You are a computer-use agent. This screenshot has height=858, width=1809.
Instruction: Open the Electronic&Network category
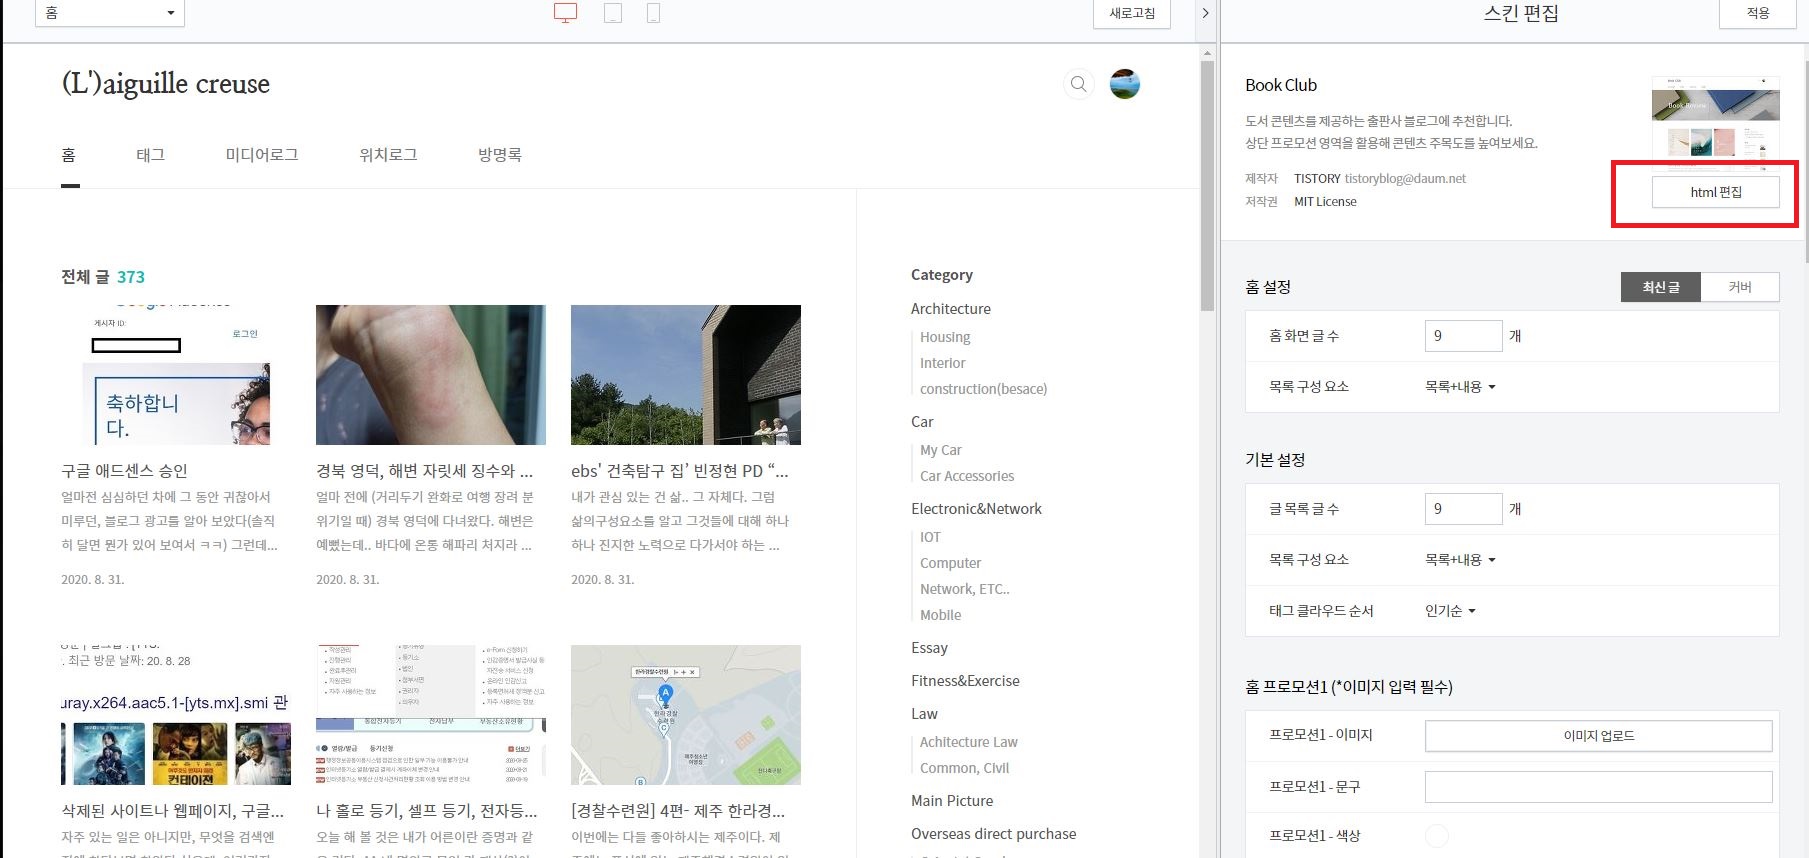[976, 509]
